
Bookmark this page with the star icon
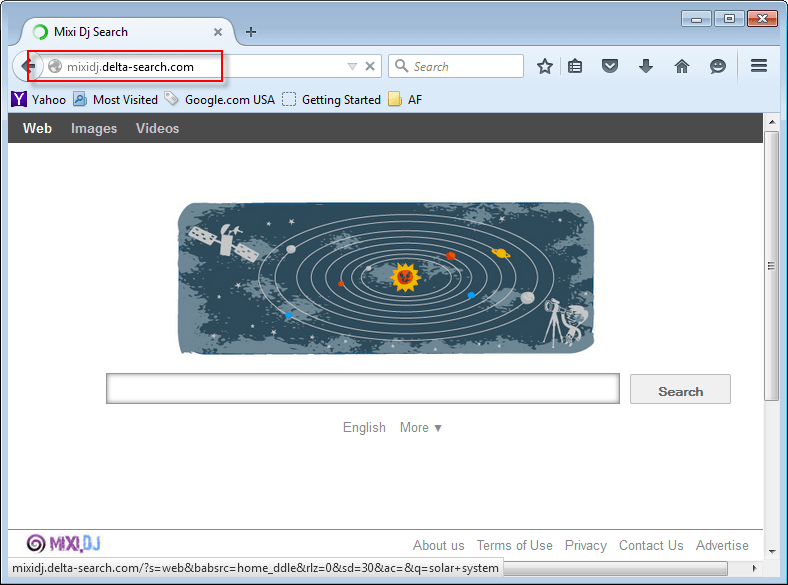point(545,66)
